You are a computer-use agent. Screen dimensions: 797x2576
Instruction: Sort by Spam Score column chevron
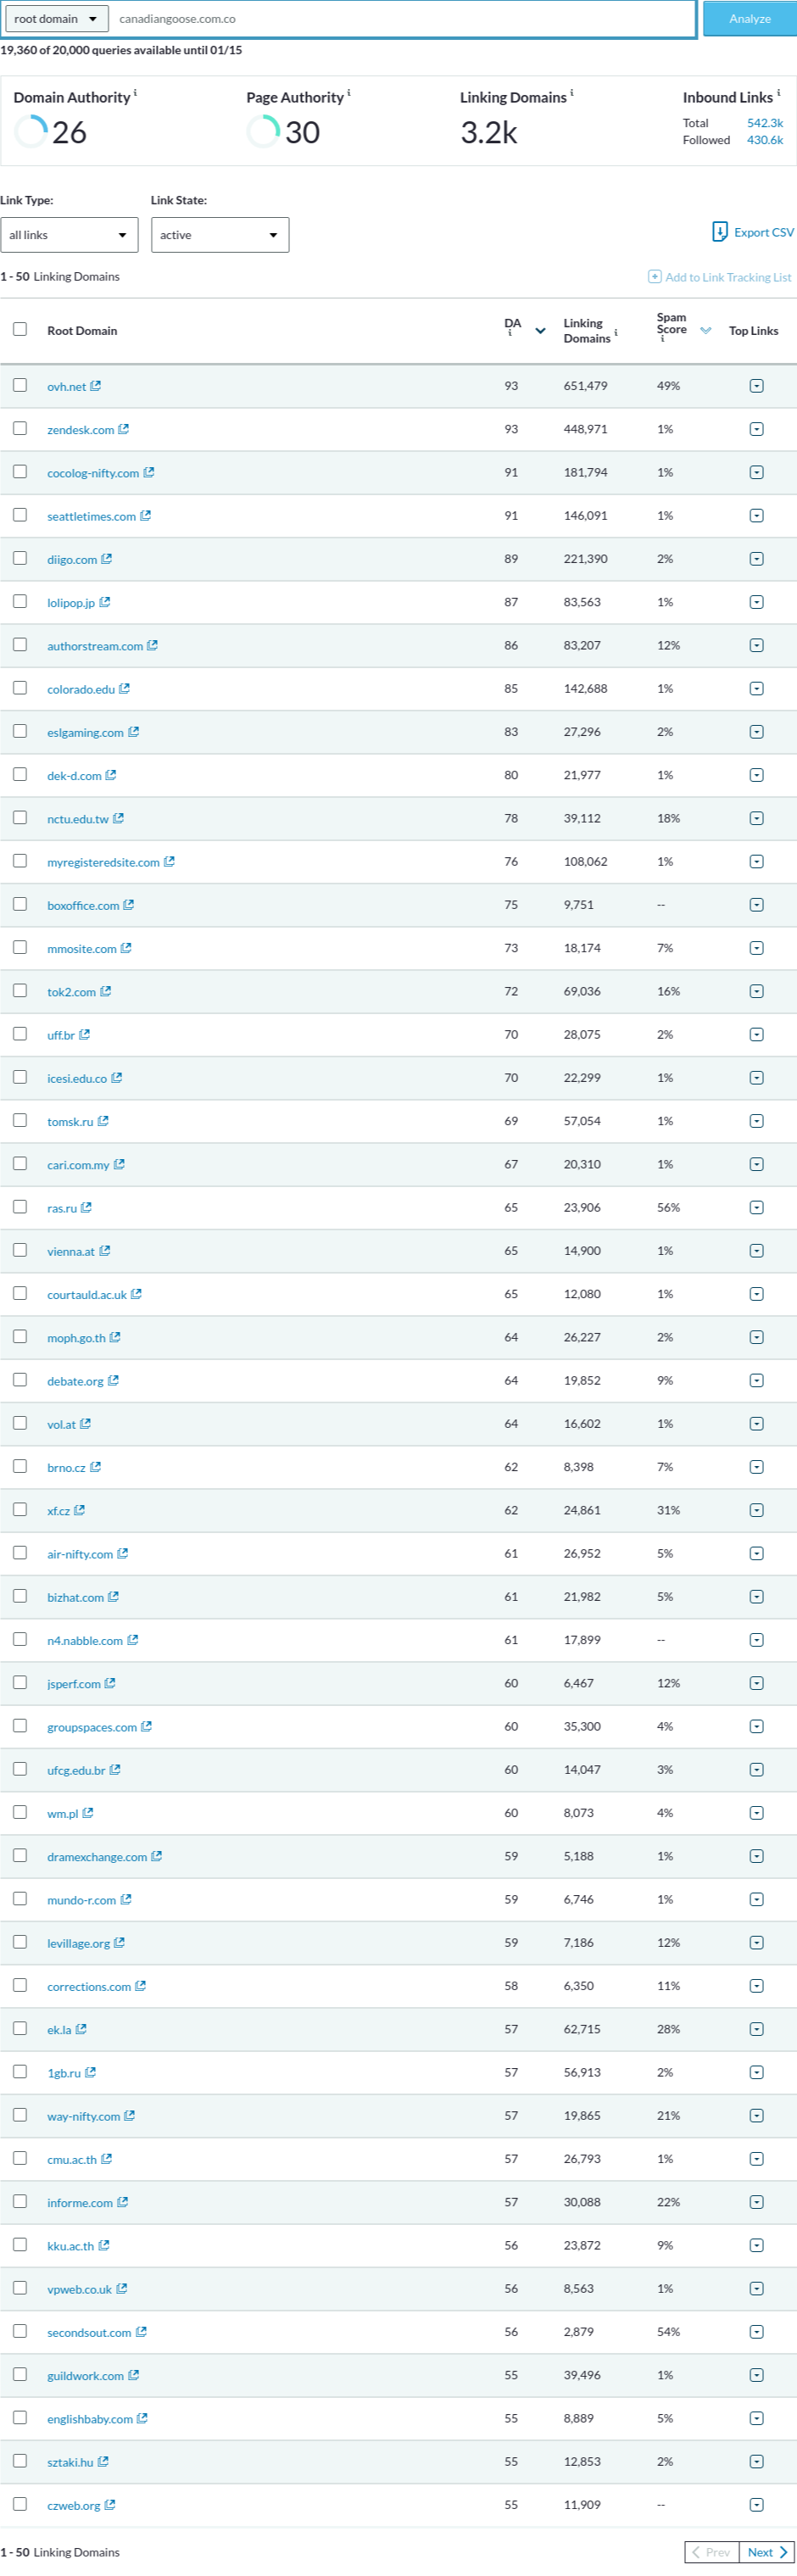click(x=706, y=331)
